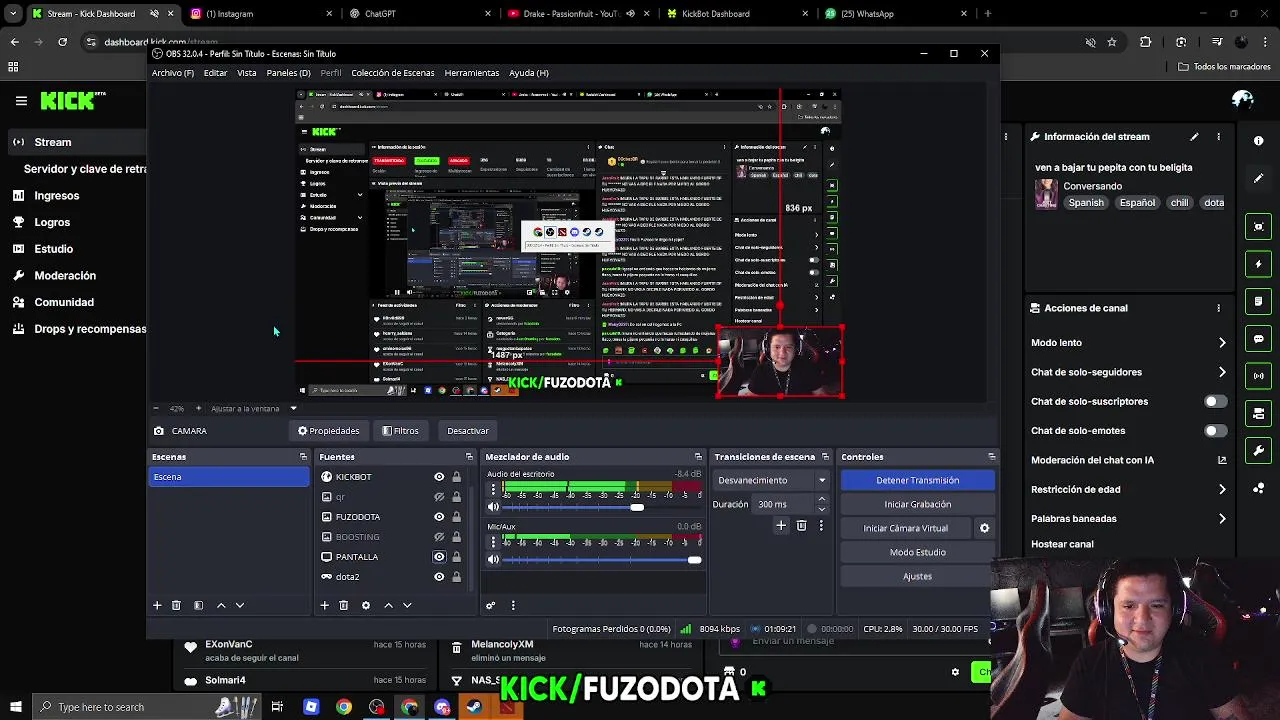Click the lightning bolt icon in Kick sidebar
The height and width of the screenshot is (720, 1280).
tap(1259, 264)
